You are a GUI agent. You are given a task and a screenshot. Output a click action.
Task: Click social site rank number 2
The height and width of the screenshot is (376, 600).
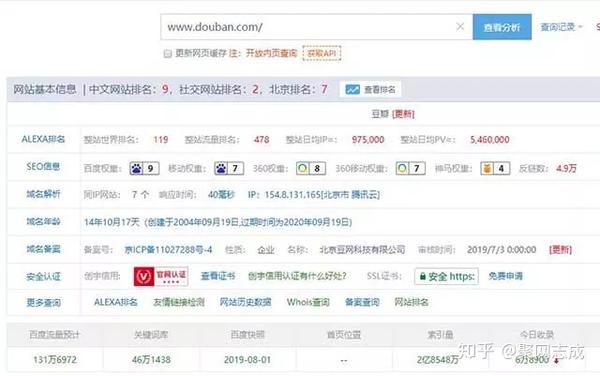(255, 90)
